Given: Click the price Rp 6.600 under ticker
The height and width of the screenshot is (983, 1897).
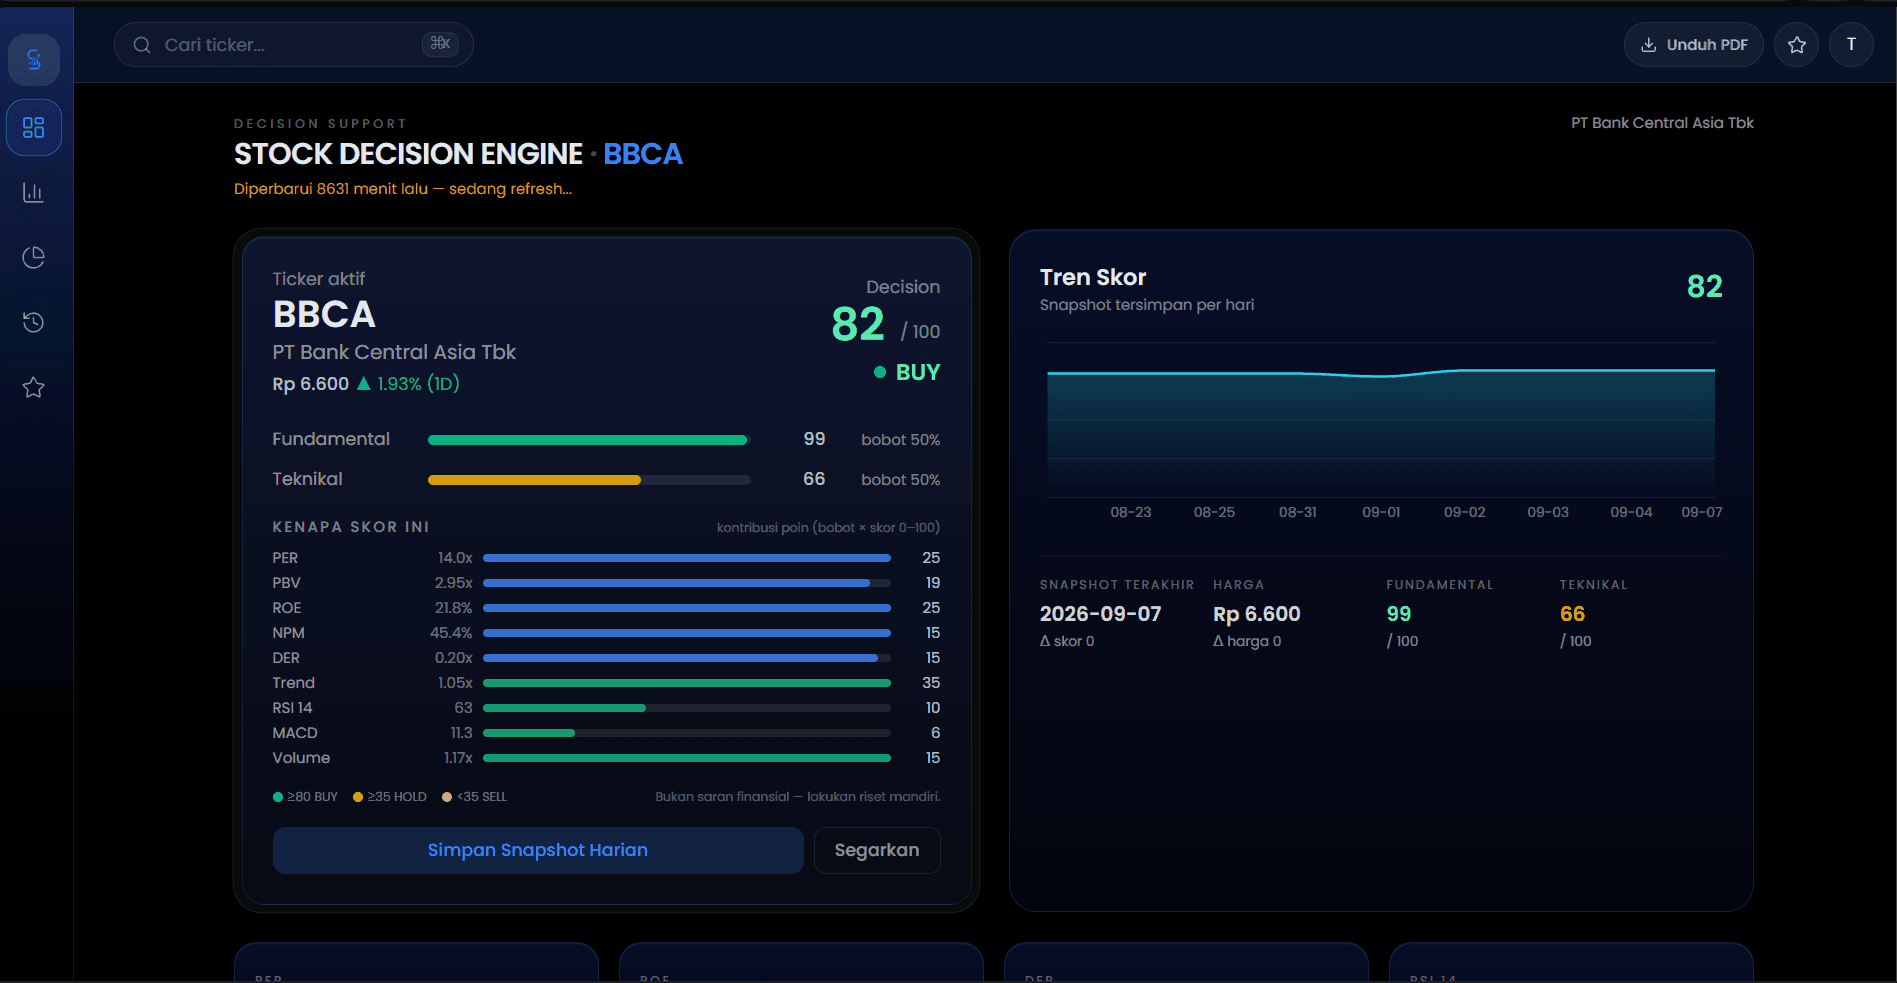Looking at the screenshot, I should click(x=311, y=384).
